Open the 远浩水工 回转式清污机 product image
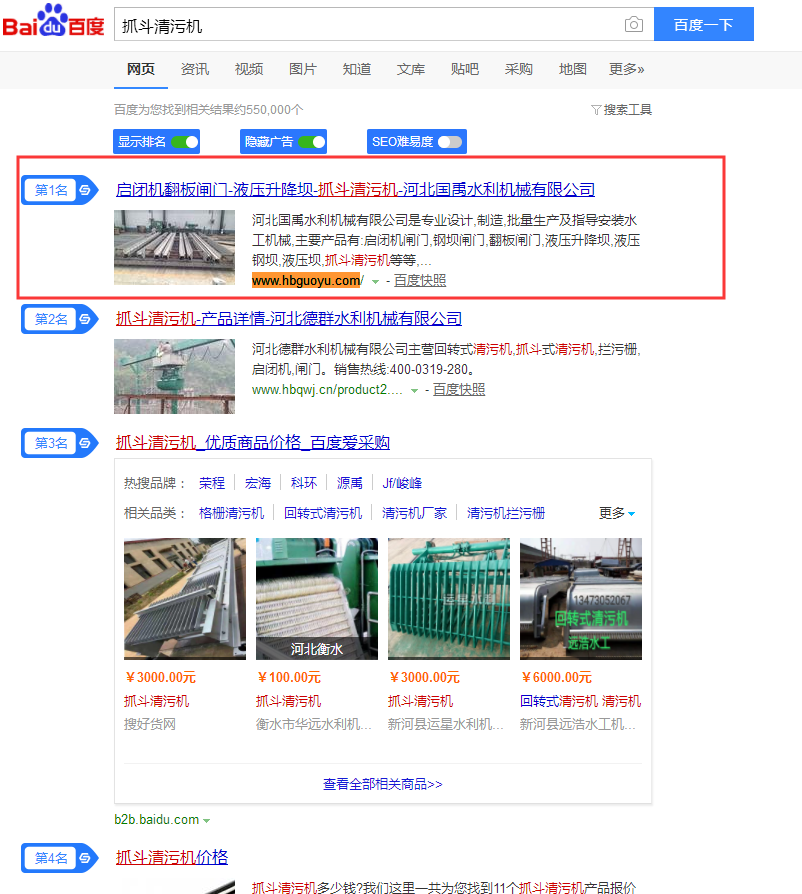This screenshot has height=894, width=802. [x=581, y=599]
